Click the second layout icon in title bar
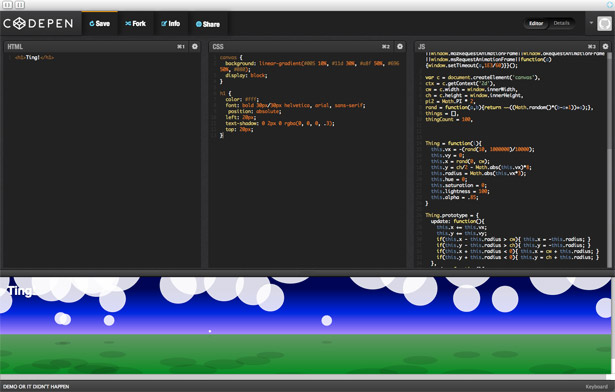The height and width of the screenshot is (392, 615). 20,5
